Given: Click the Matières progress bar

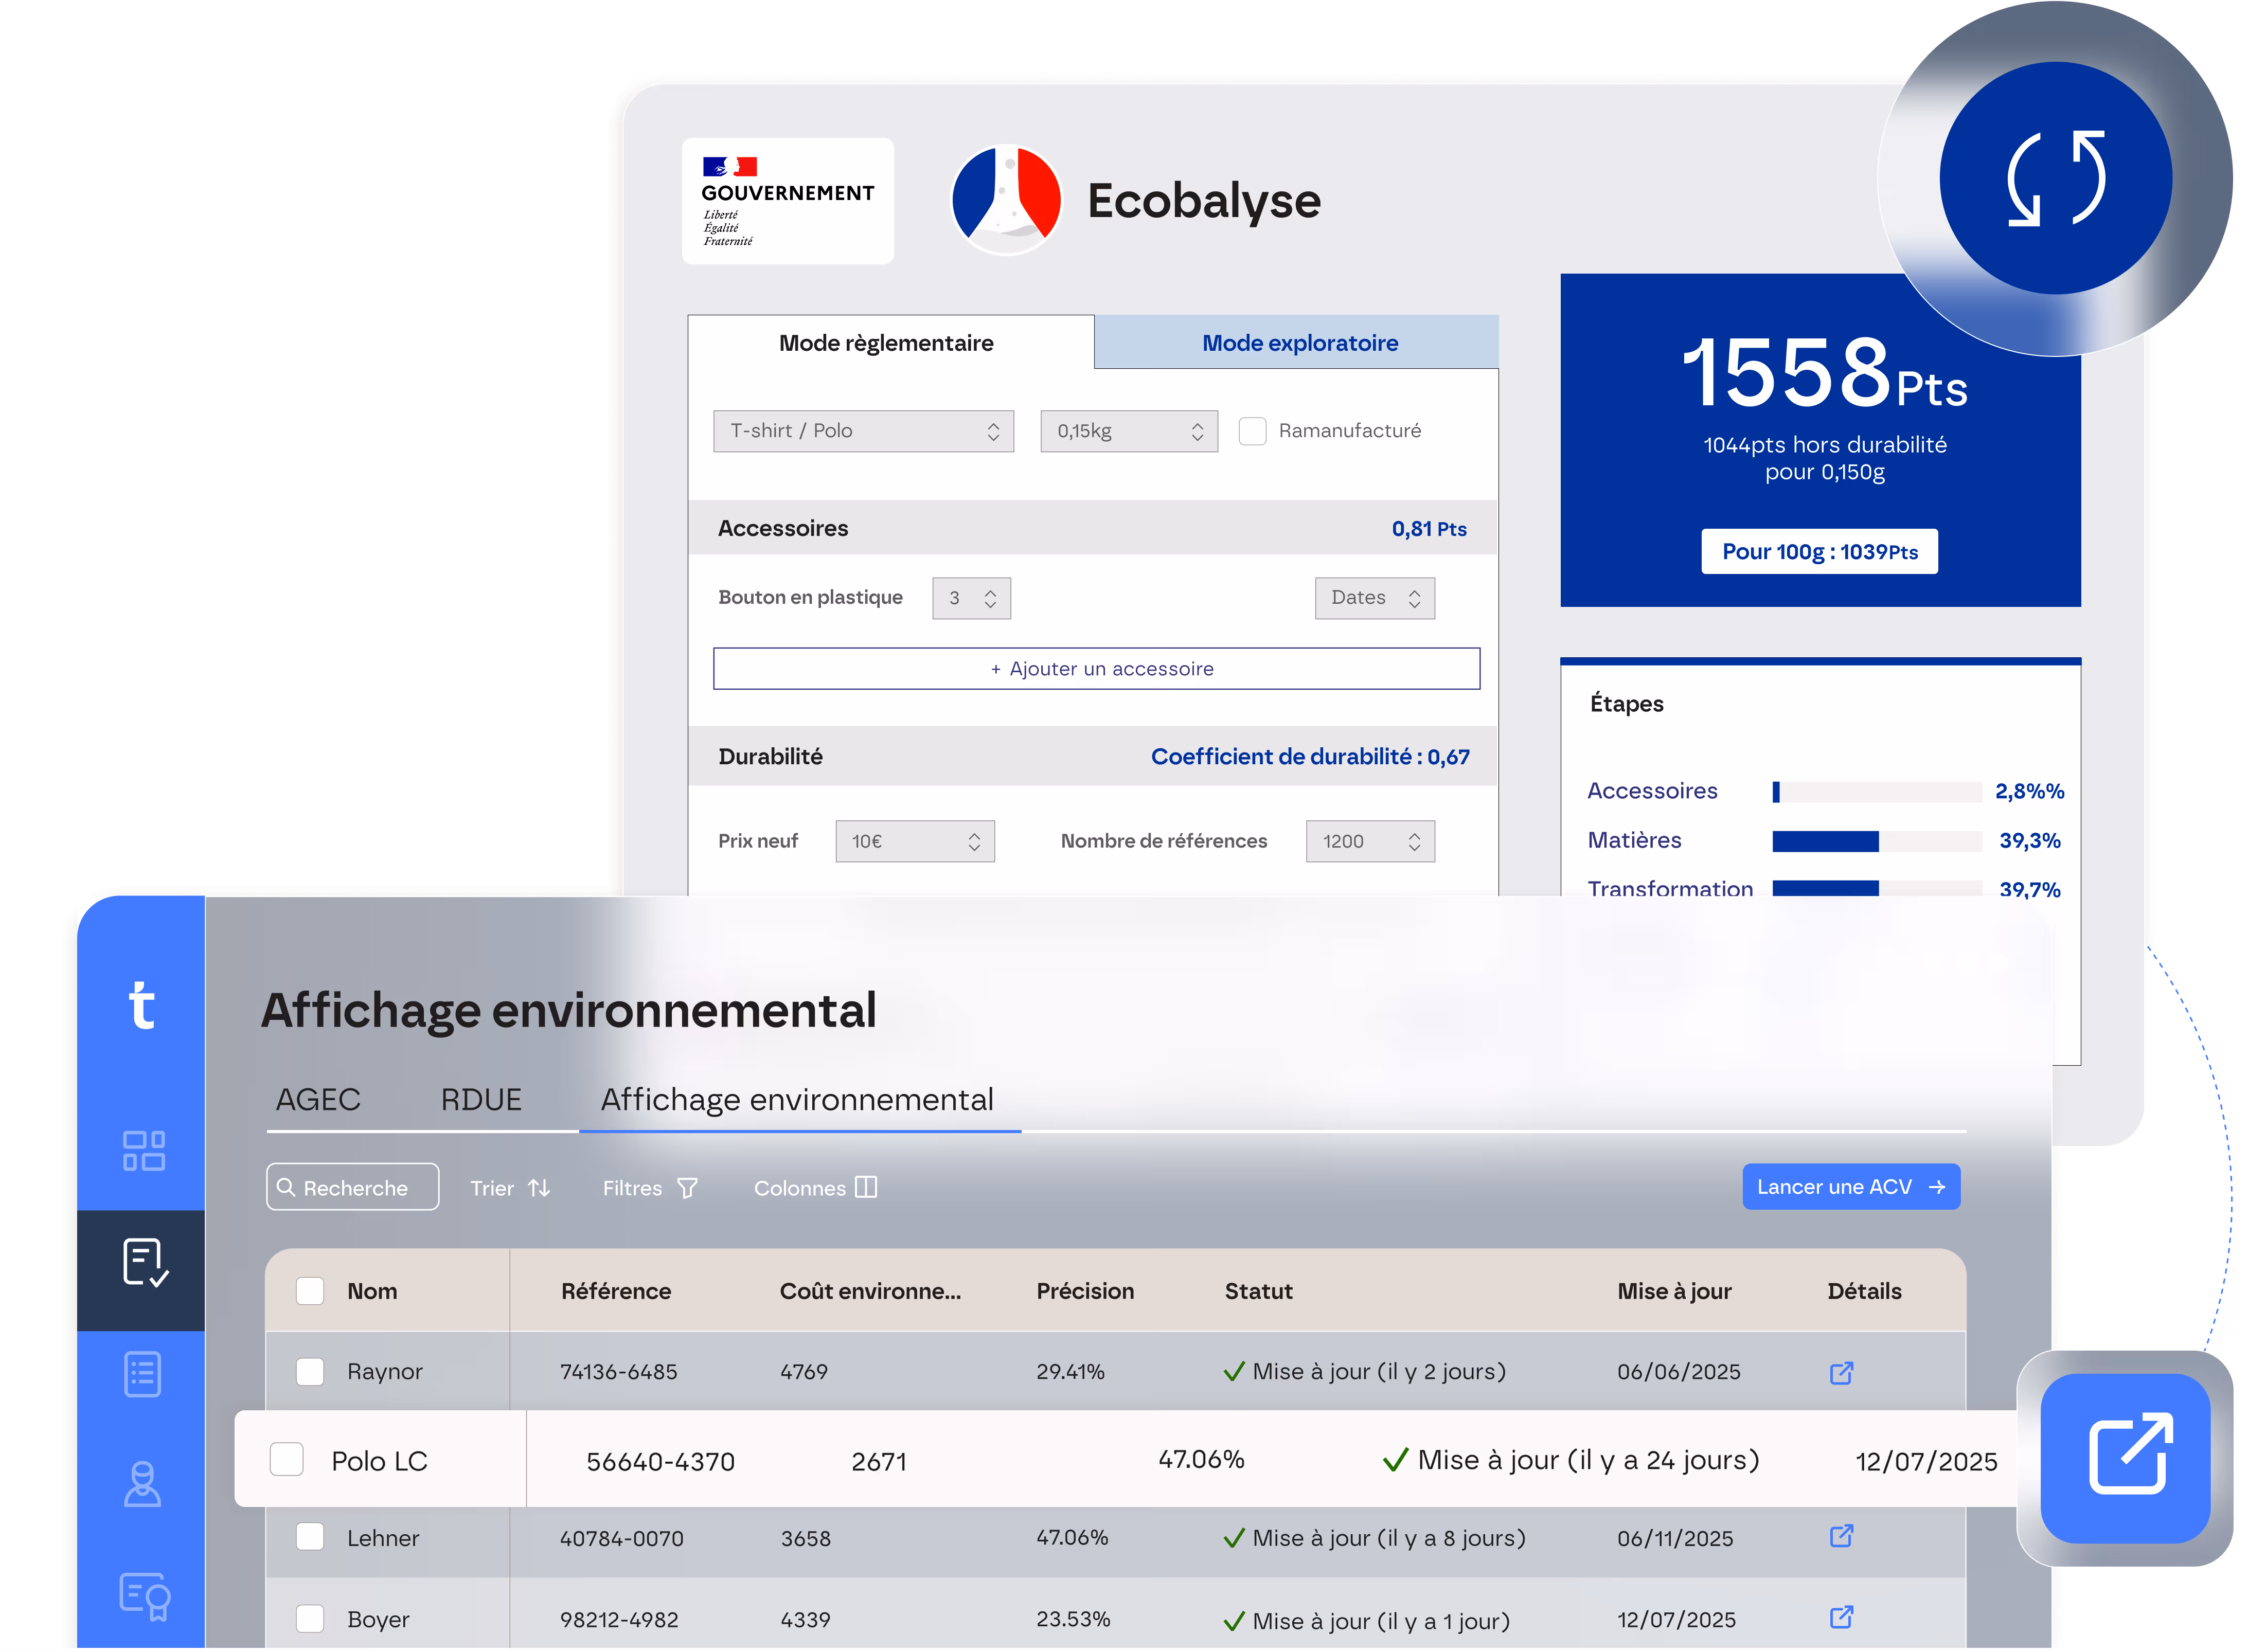Looking at the screenshot, I should 1876,841.
